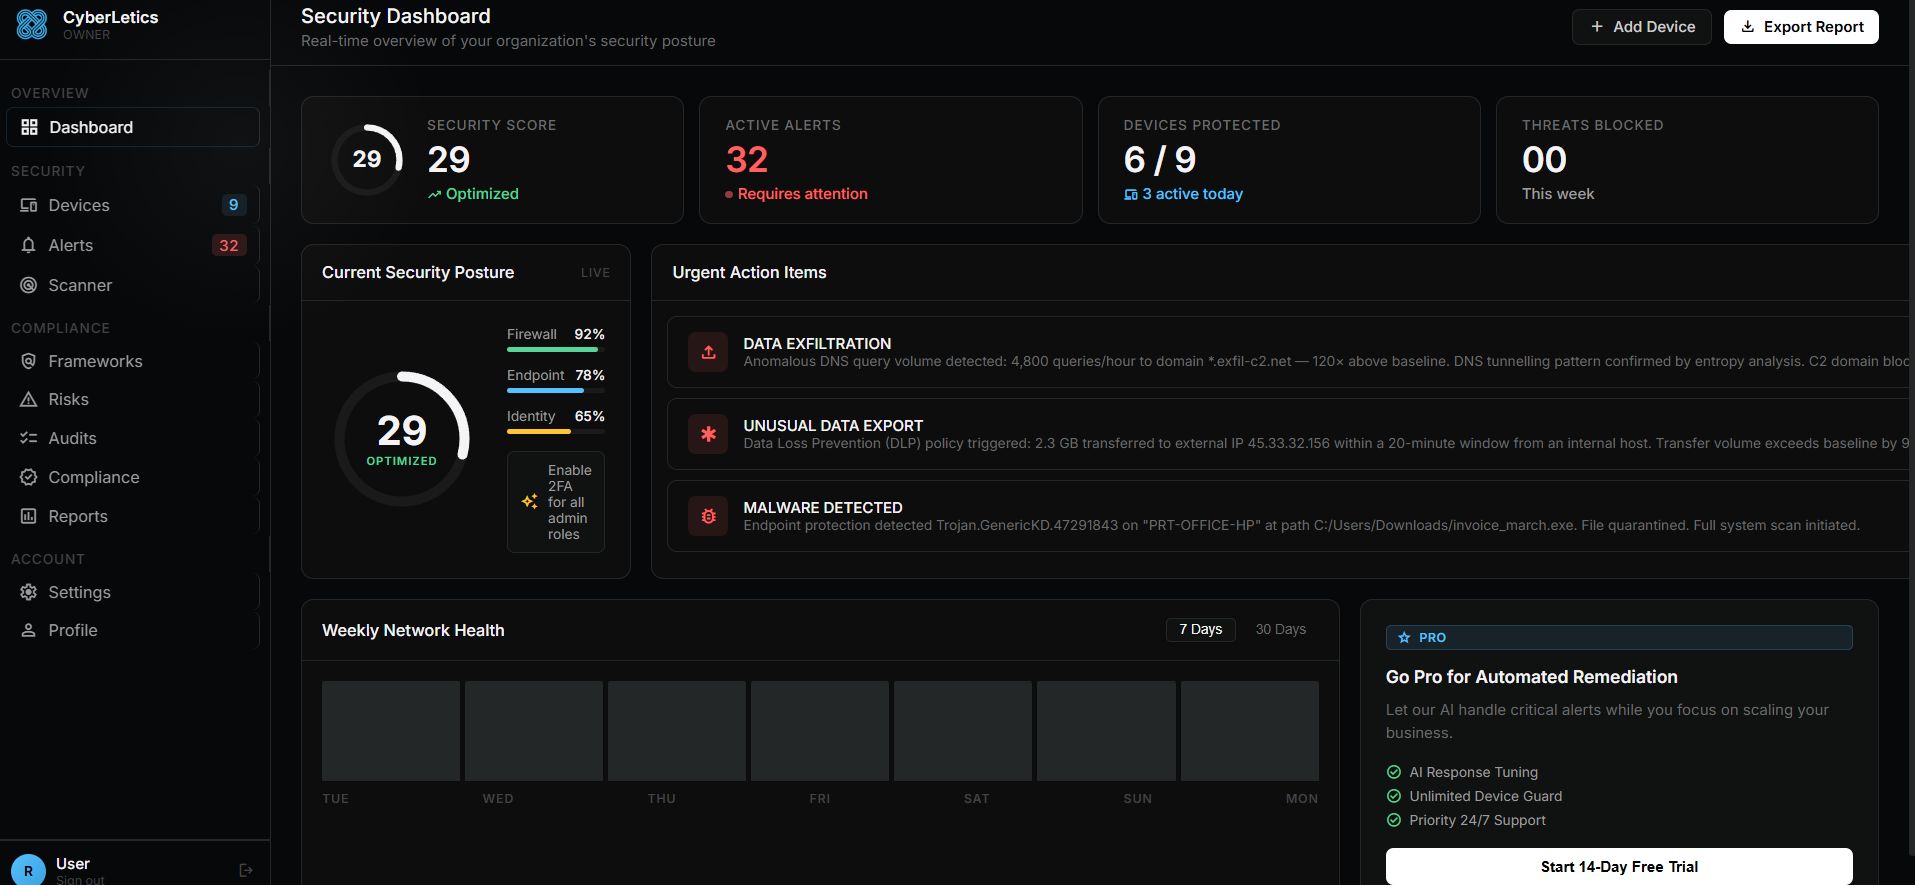Click the Sign out link

point(80,880)
